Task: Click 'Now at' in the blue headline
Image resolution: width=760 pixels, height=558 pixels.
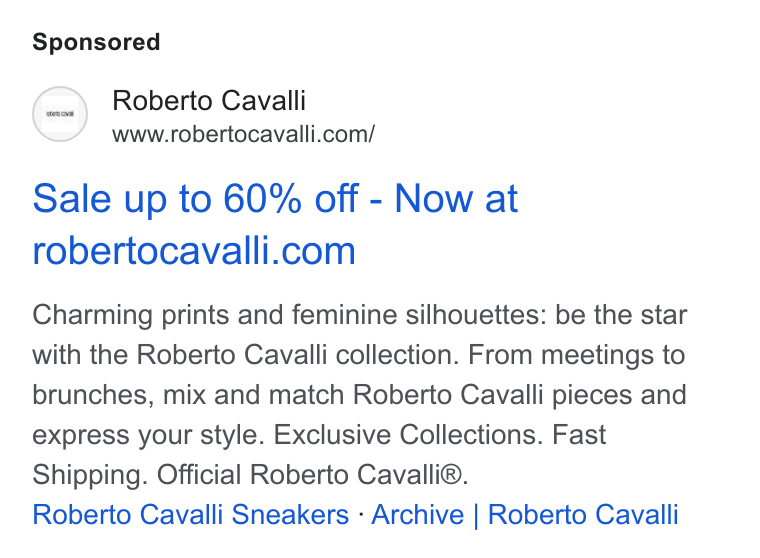Action: point(456,198)
